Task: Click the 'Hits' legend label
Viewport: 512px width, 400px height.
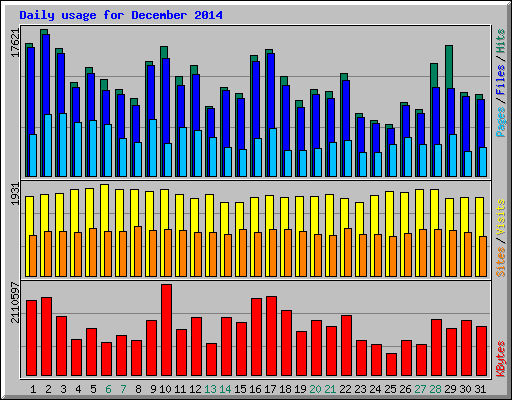Action: tap(501, 41)
